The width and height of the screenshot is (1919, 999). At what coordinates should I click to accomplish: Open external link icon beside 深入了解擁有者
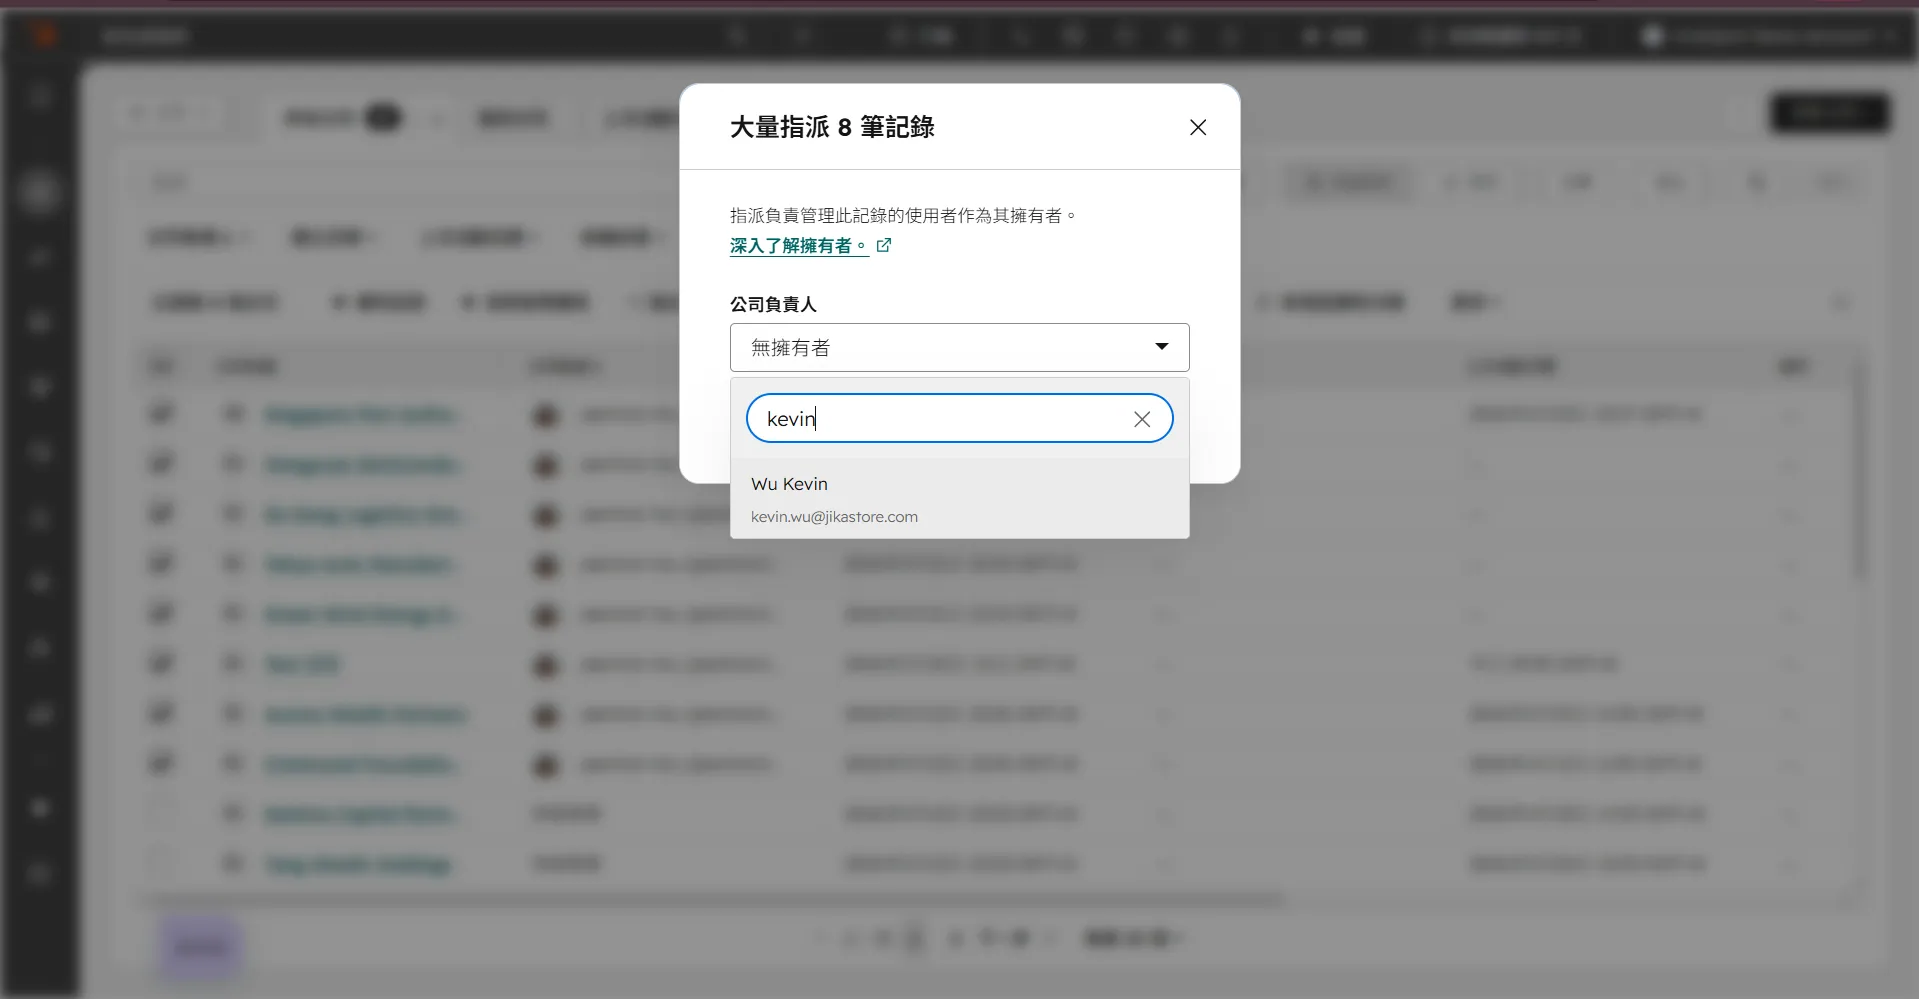click(x=884, y=245)
